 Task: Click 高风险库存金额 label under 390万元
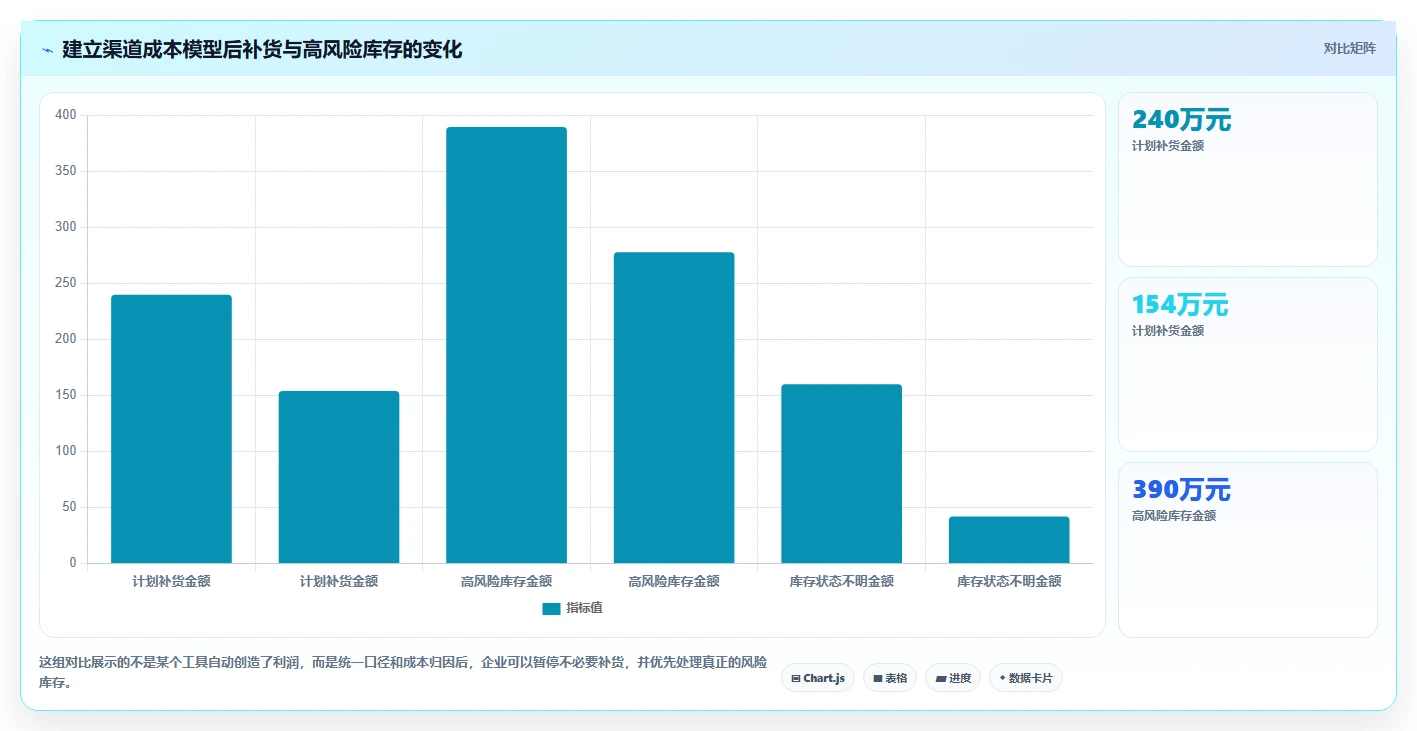pyautogui.click(x=1174, y=516)
